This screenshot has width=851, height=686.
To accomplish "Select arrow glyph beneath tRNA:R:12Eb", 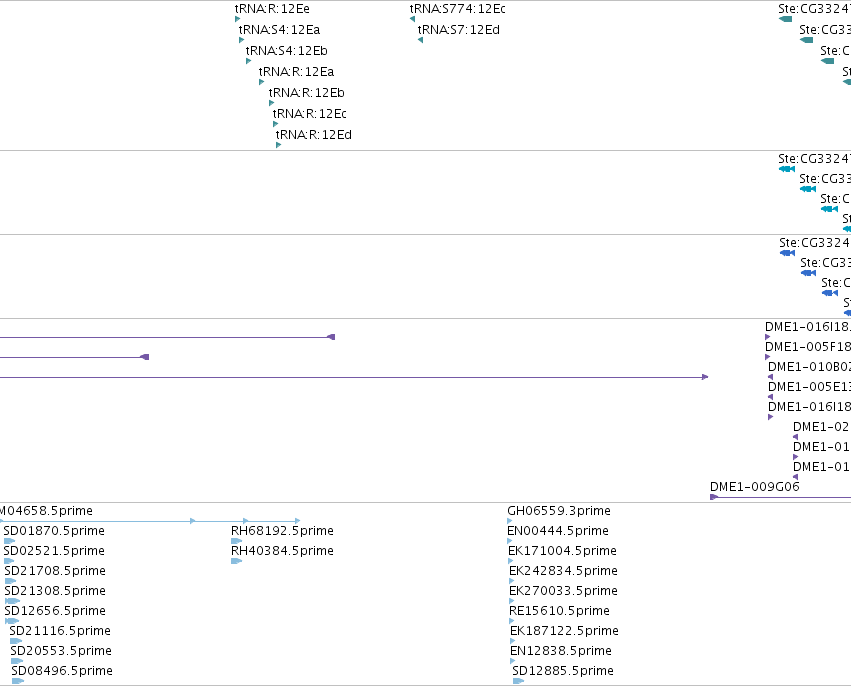I will pos(271,103).
